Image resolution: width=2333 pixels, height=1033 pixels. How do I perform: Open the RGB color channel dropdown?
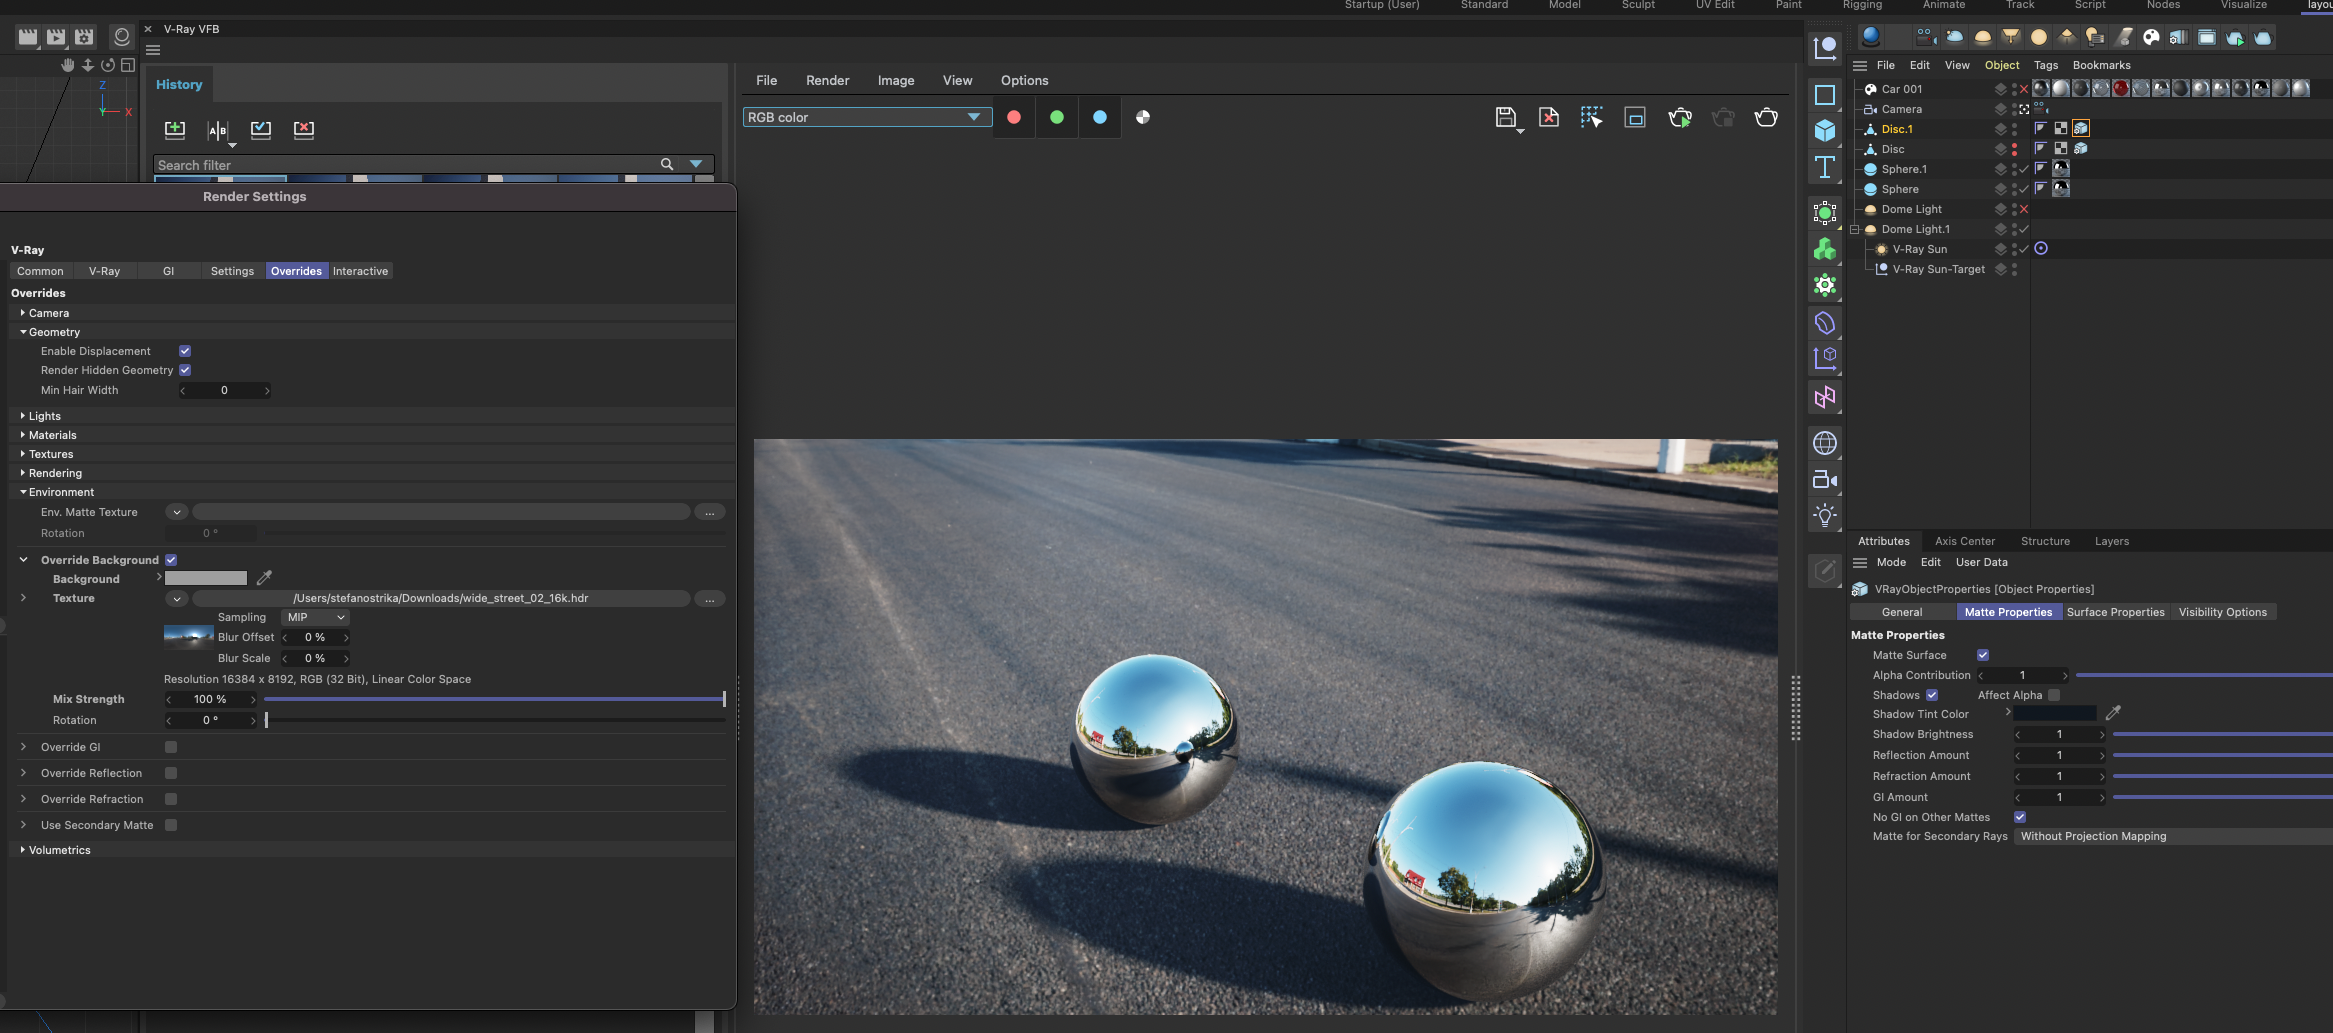click(866, 118)
